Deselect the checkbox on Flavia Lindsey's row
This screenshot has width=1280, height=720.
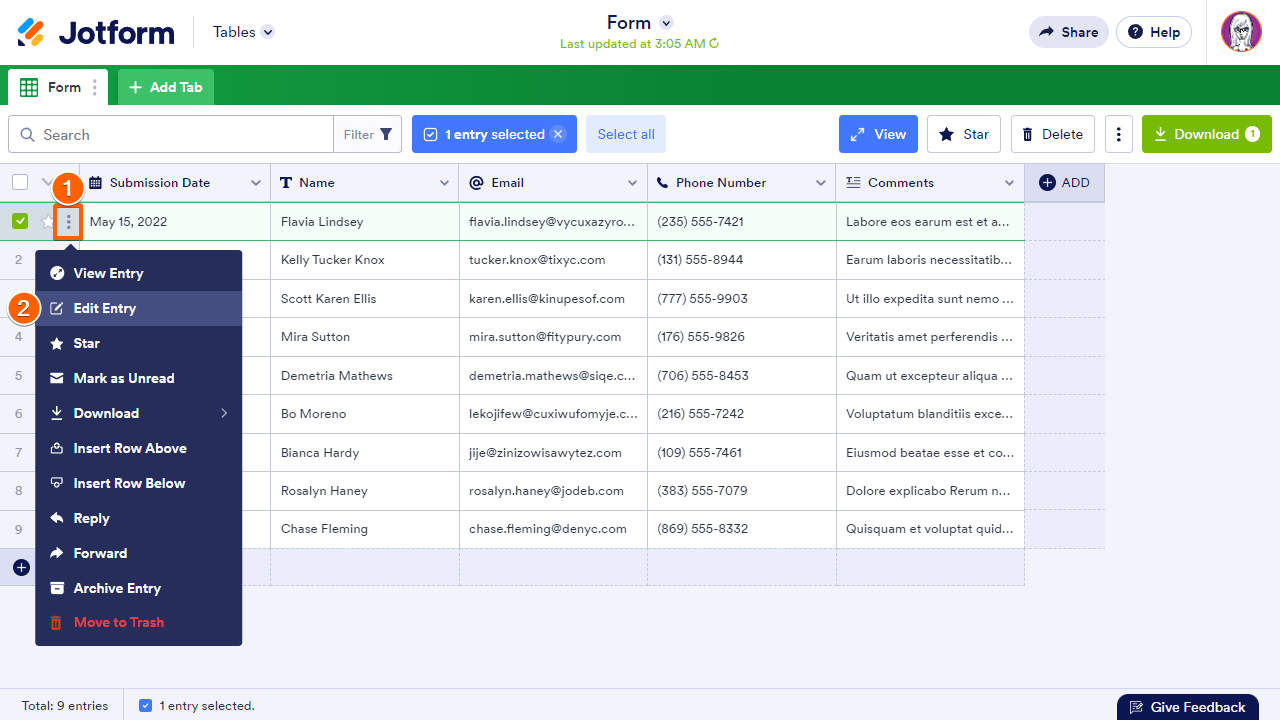(x=20, y=221)
